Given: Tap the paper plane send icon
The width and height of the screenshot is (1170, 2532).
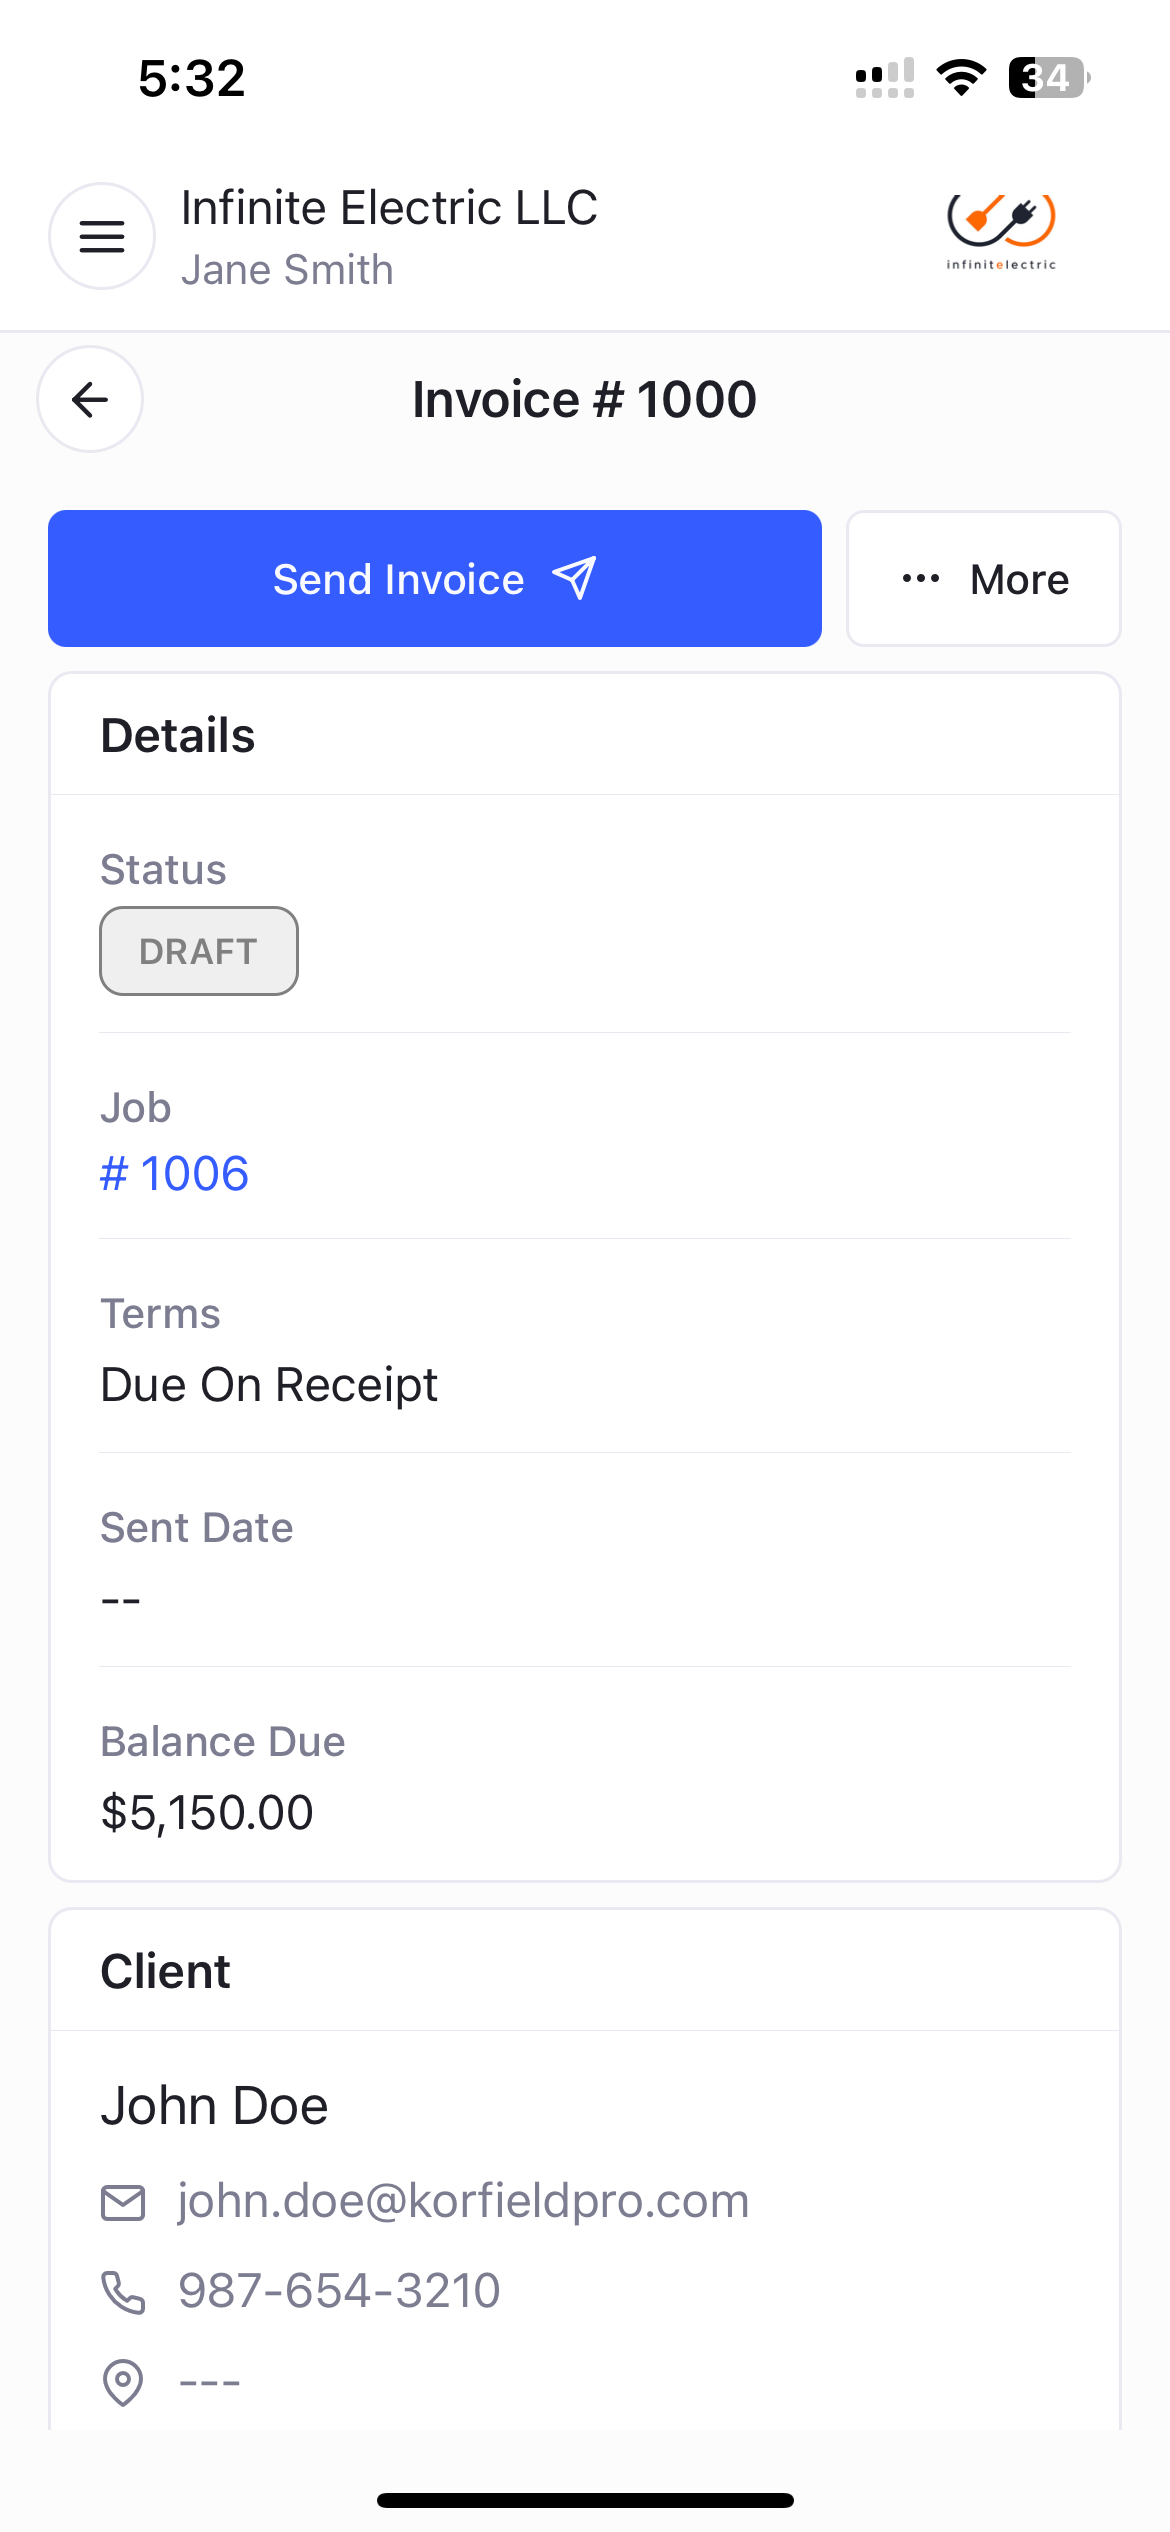Looking at the screenshot, I should 575,578.
